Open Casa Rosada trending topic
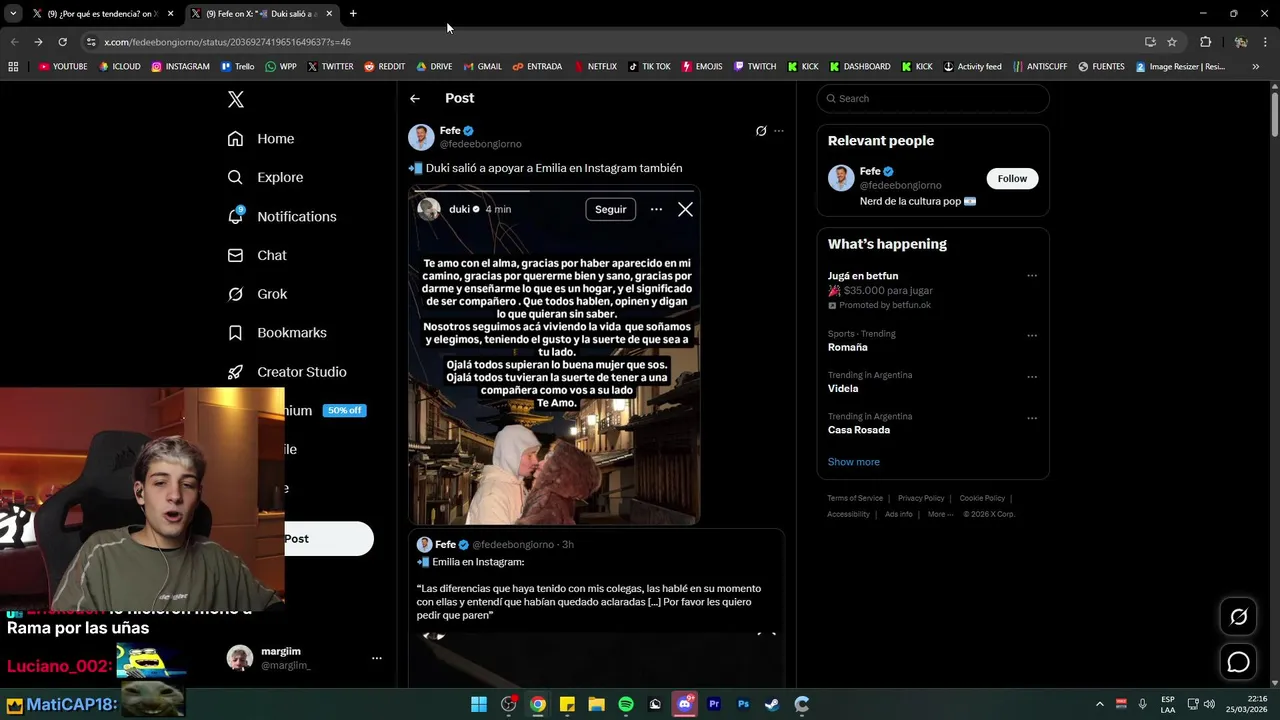Image resolution: width=1280 pixels, height=720 pixels. 859,430
